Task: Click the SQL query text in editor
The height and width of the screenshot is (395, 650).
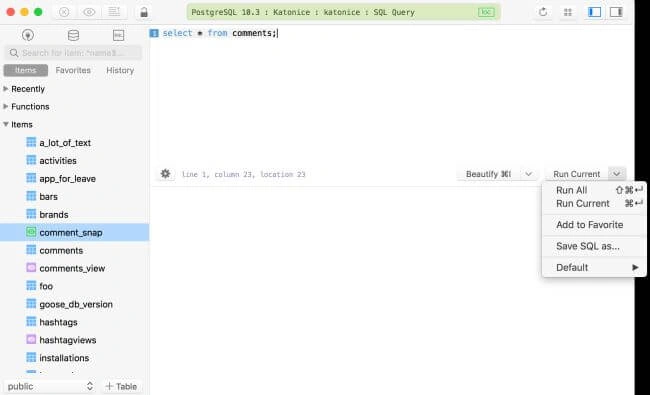Action: tap(220, 33)
